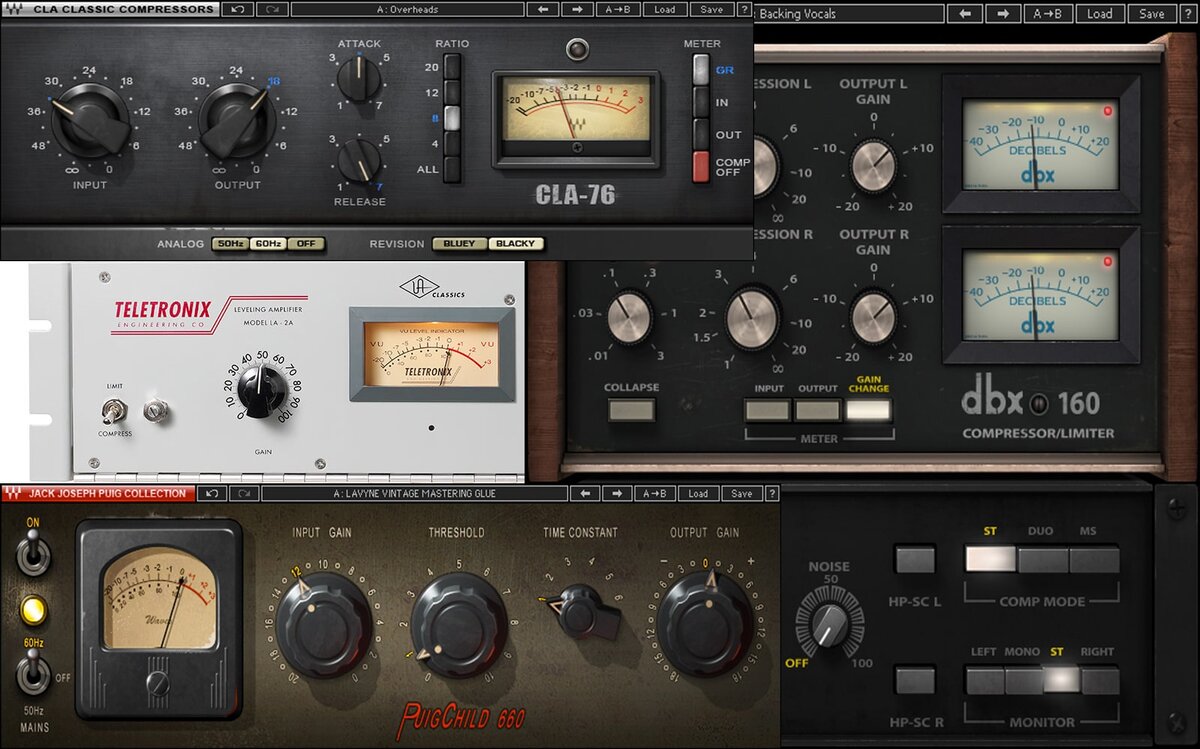Select RIGHT in MONITOR section

(x=1100, y=681)
